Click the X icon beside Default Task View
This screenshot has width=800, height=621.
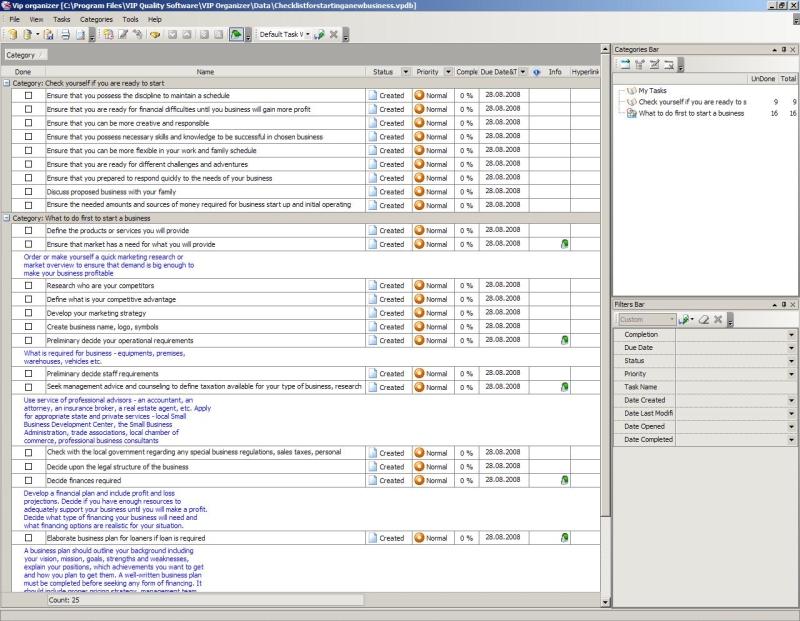point(332,35)
